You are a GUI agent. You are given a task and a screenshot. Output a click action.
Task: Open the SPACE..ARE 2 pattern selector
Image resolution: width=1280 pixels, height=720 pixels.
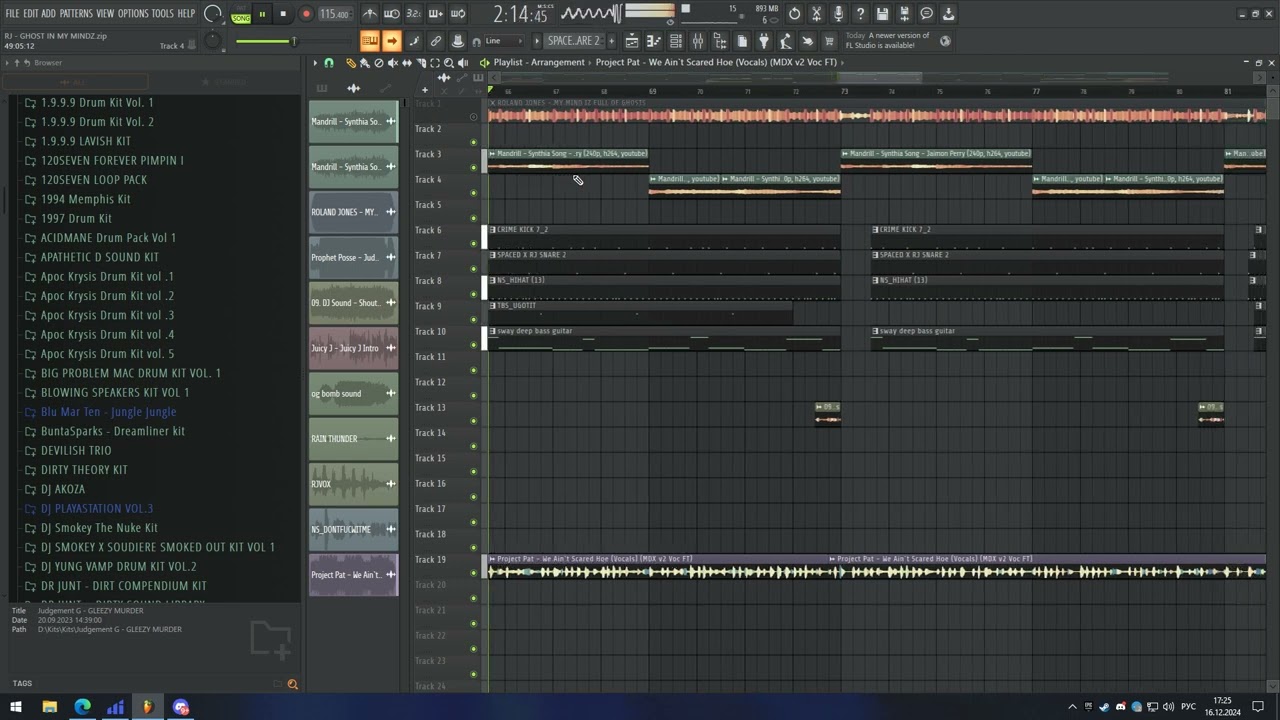[574, 41]
